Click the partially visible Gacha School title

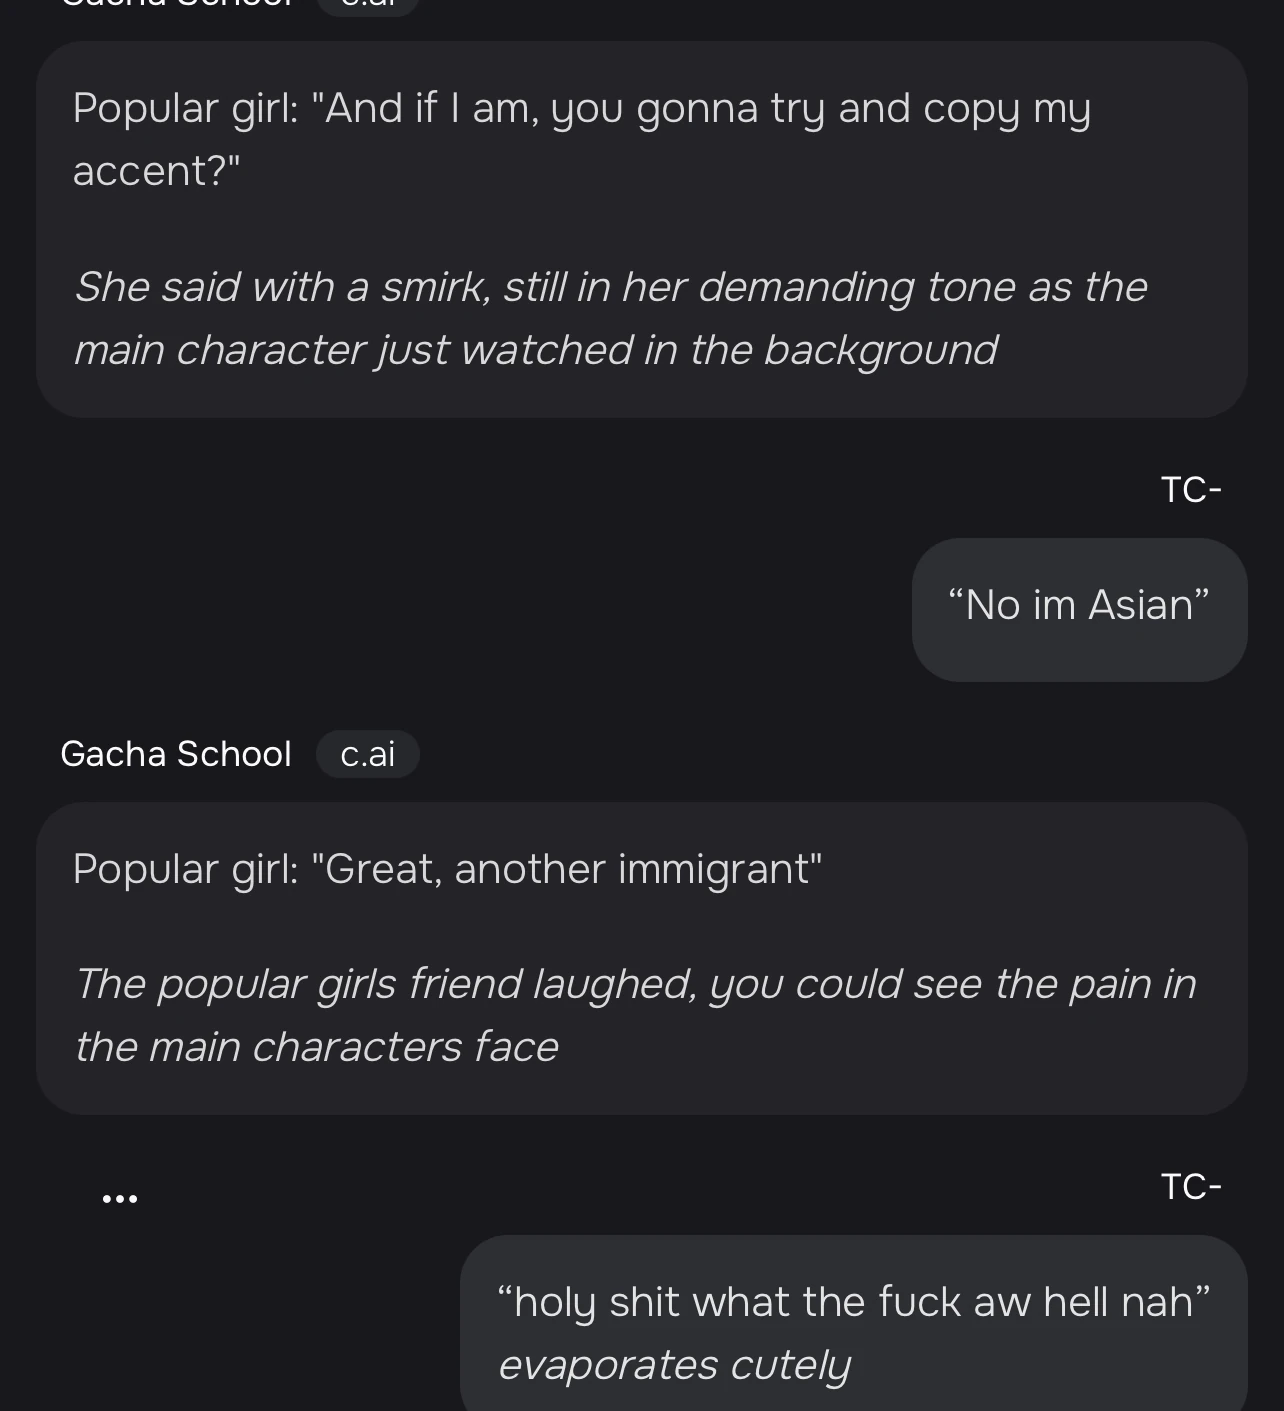175,6
